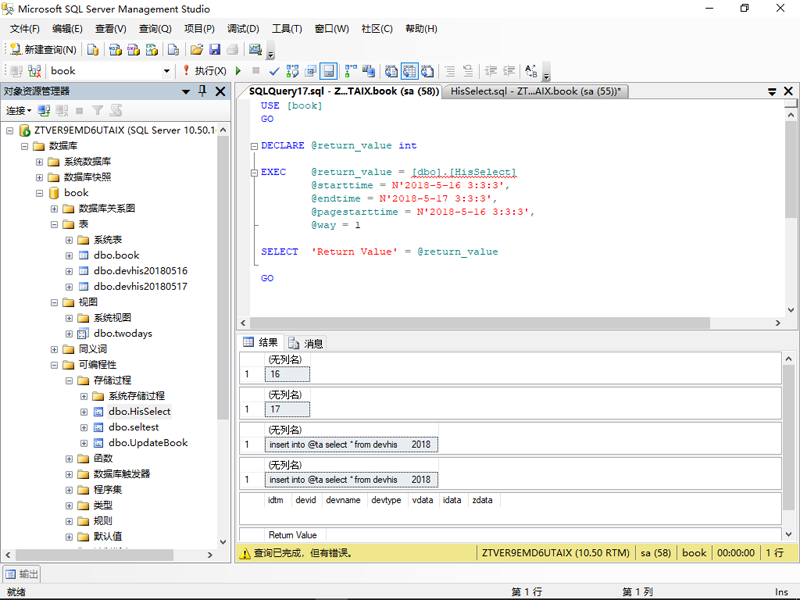This screenshot has width=800, height=600.
Task: Select results to grid mode
Action: click(410, 71)
